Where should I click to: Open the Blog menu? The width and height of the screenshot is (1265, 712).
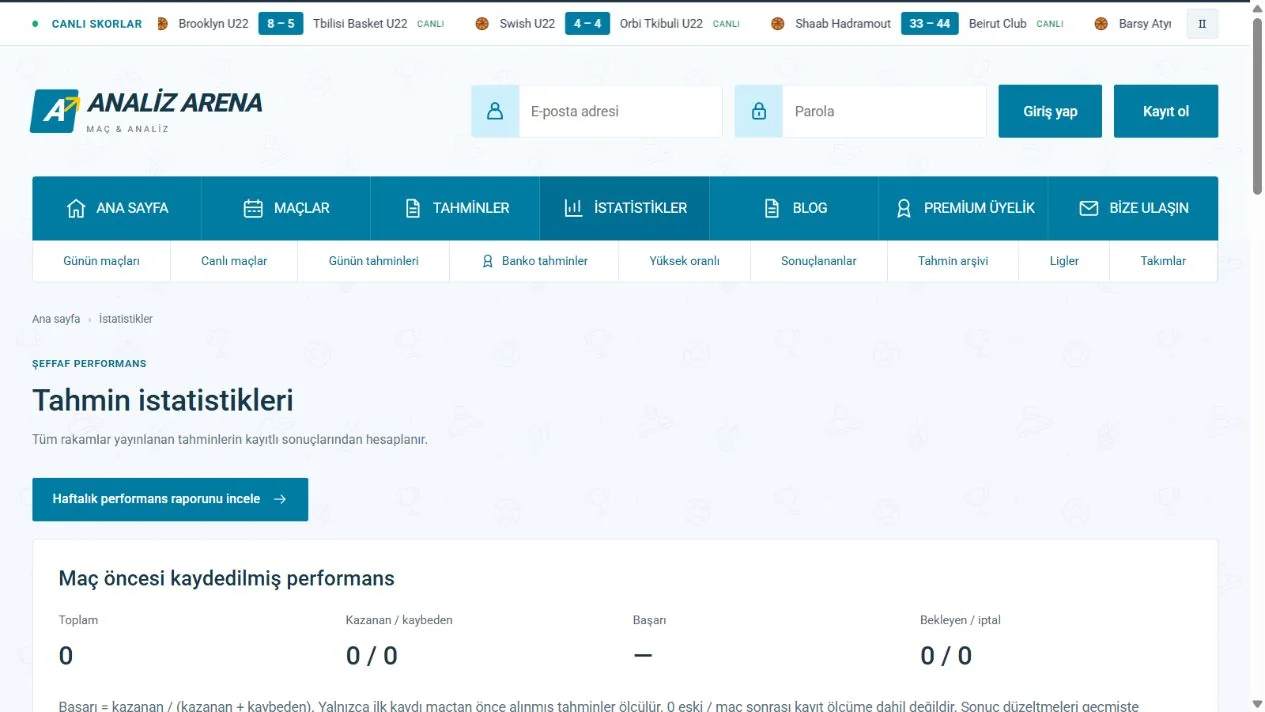pyautogui.click(x=794, y=208)
